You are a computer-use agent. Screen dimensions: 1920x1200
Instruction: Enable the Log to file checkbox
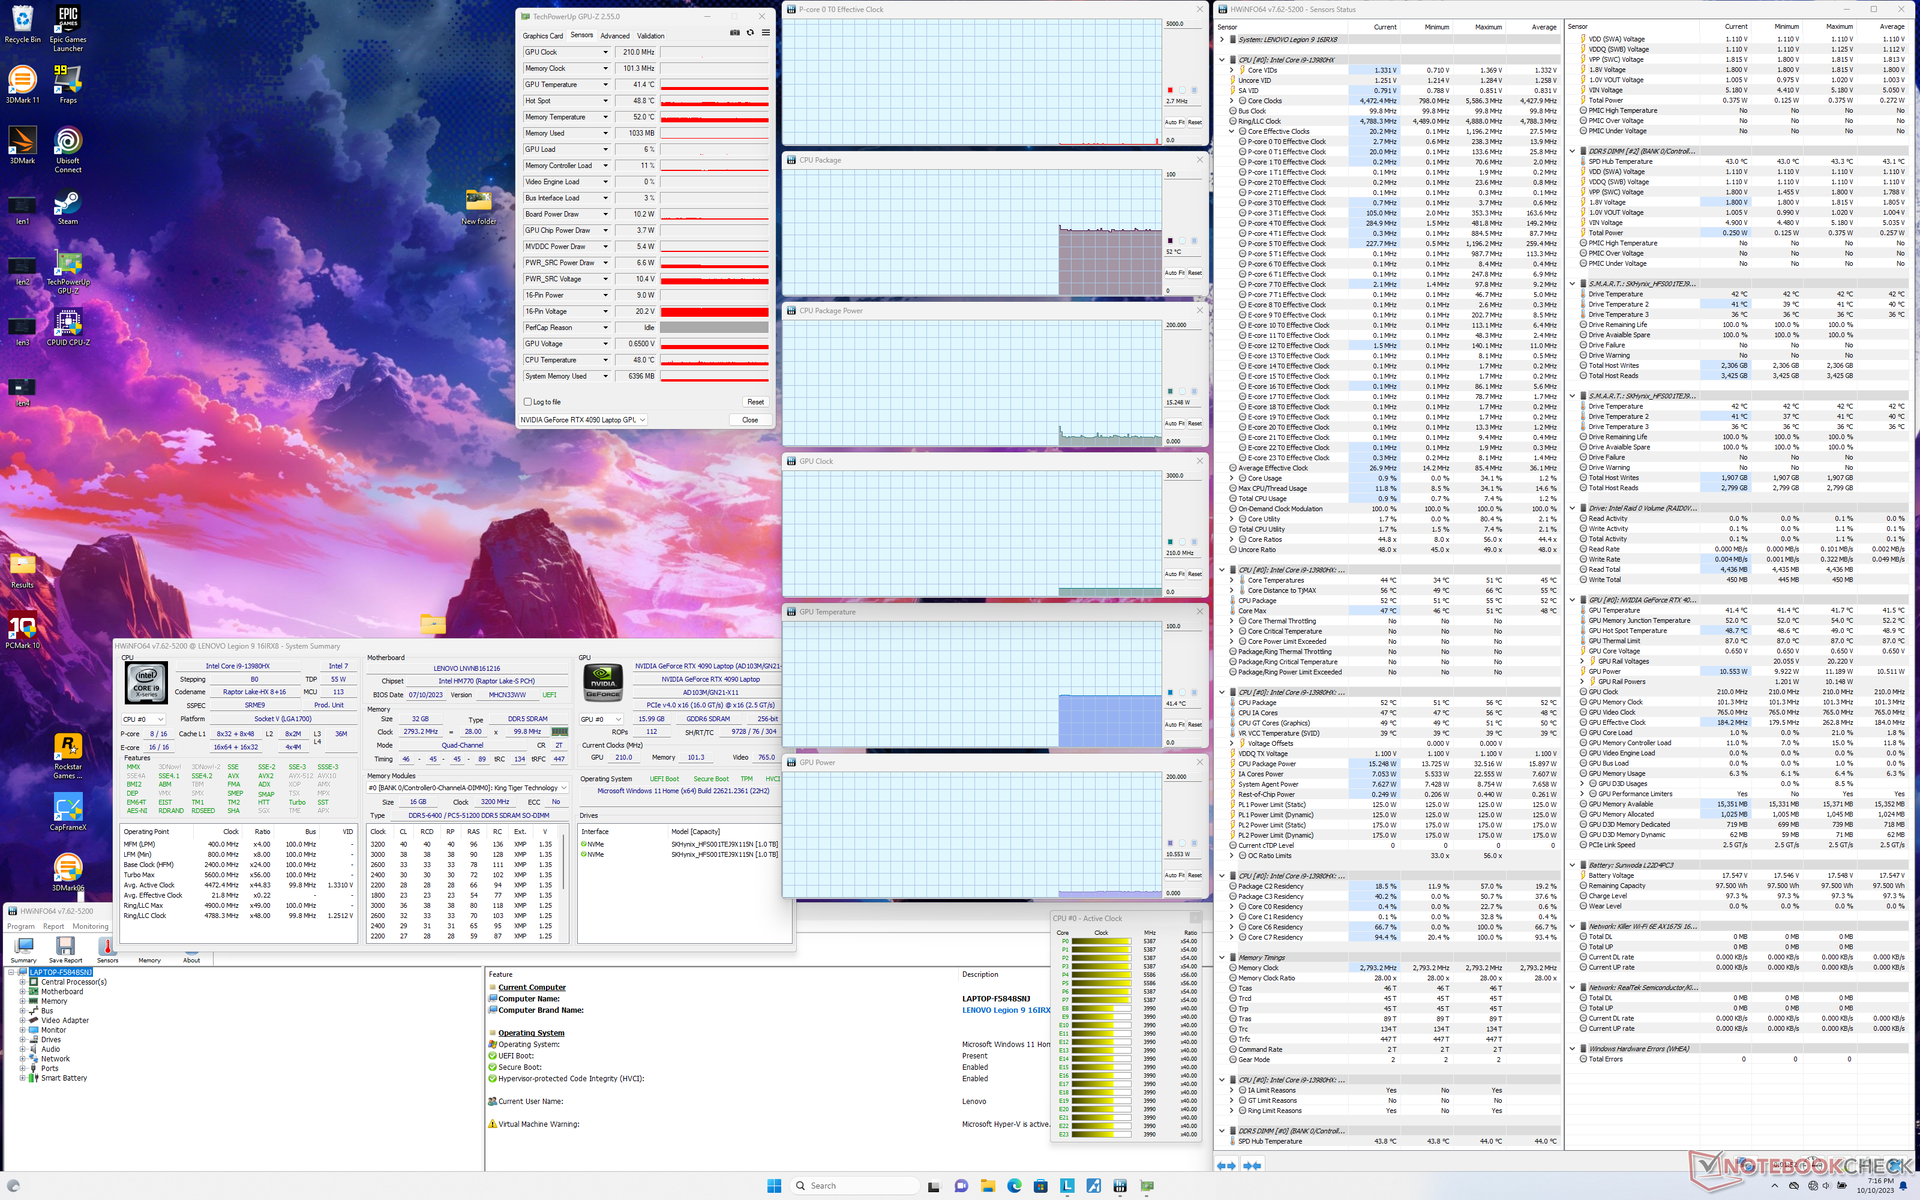pyautogui.click(x=528, y=402)
